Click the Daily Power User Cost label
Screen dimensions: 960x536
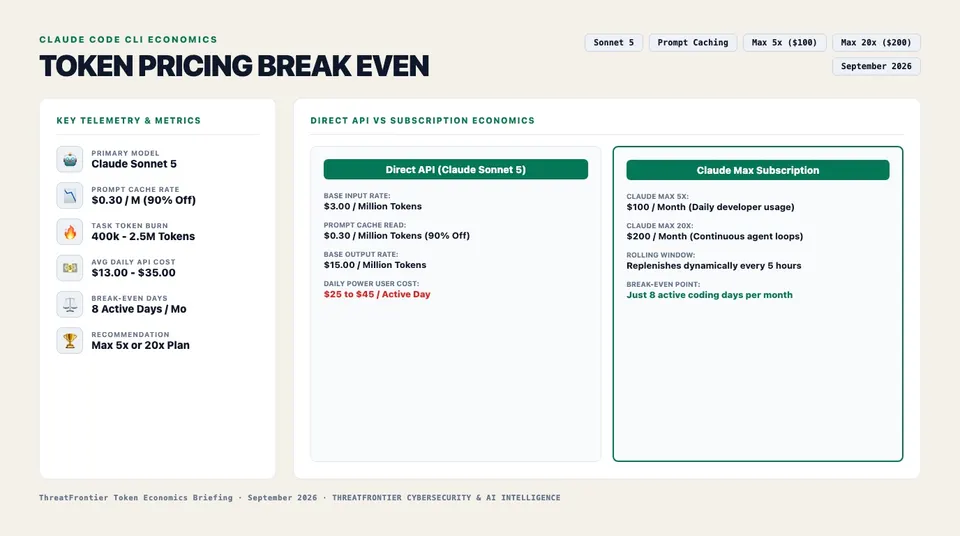372,284
